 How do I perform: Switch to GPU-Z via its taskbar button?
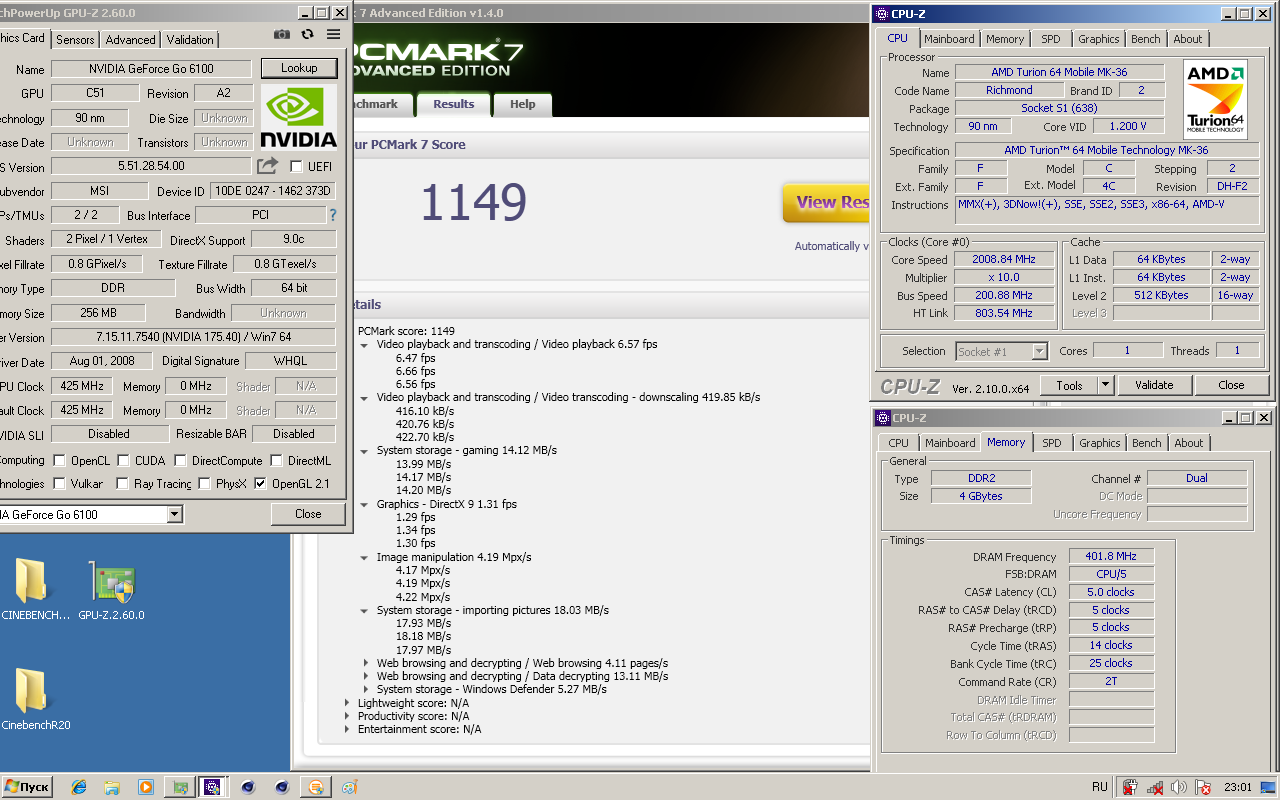pyautogui.click(x=180, y=787)
